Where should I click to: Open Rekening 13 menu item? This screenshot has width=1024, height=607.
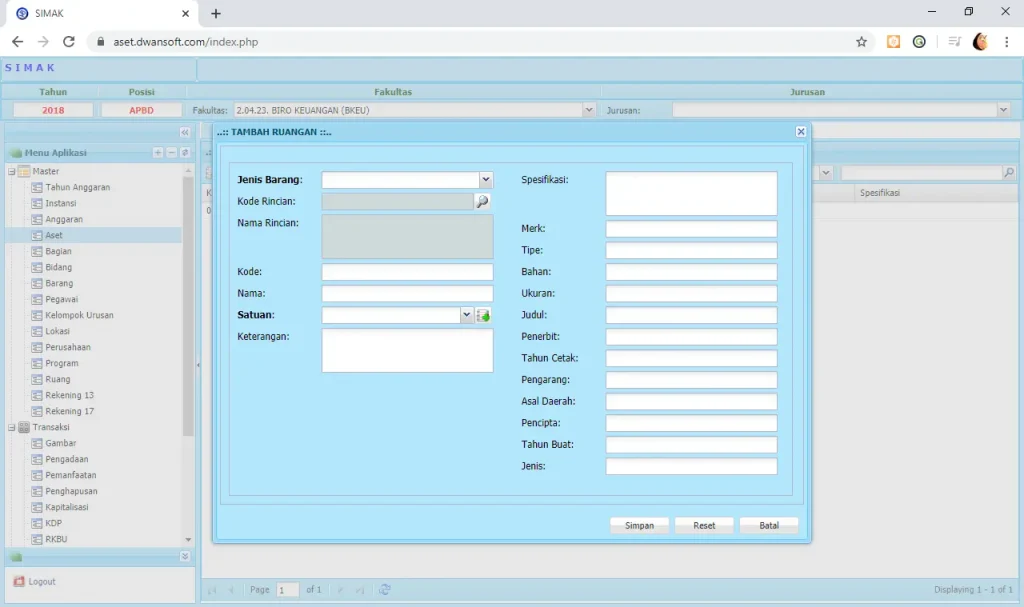pos(70,395)
